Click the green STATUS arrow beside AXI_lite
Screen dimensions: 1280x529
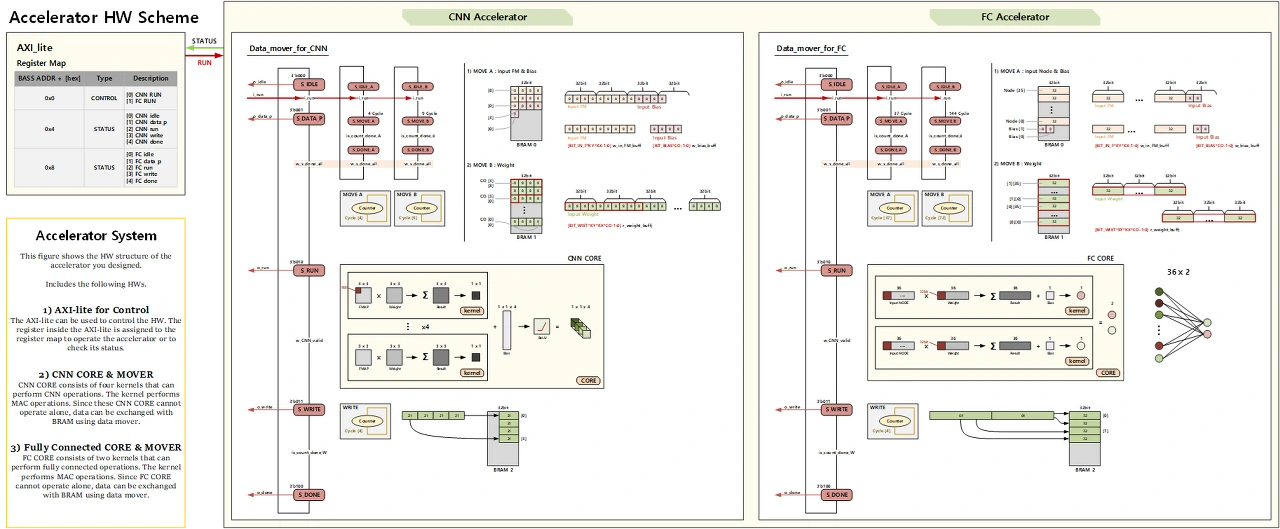tap(205, 46)
